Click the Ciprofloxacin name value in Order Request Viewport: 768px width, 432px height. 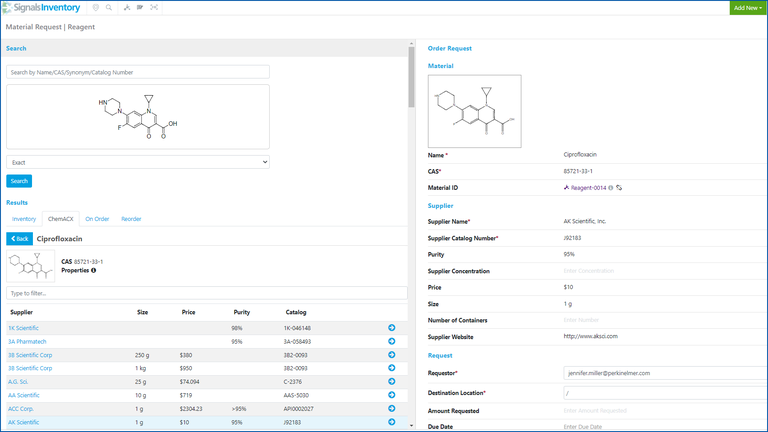580,154
